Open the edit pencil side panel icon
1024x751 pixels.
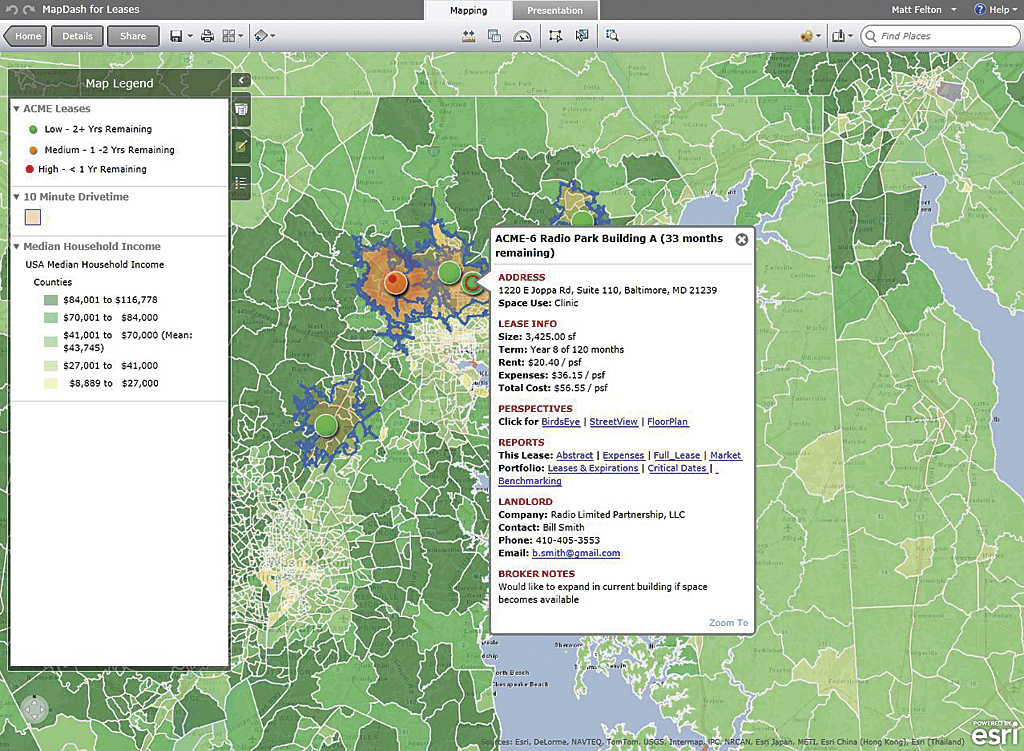241,146
